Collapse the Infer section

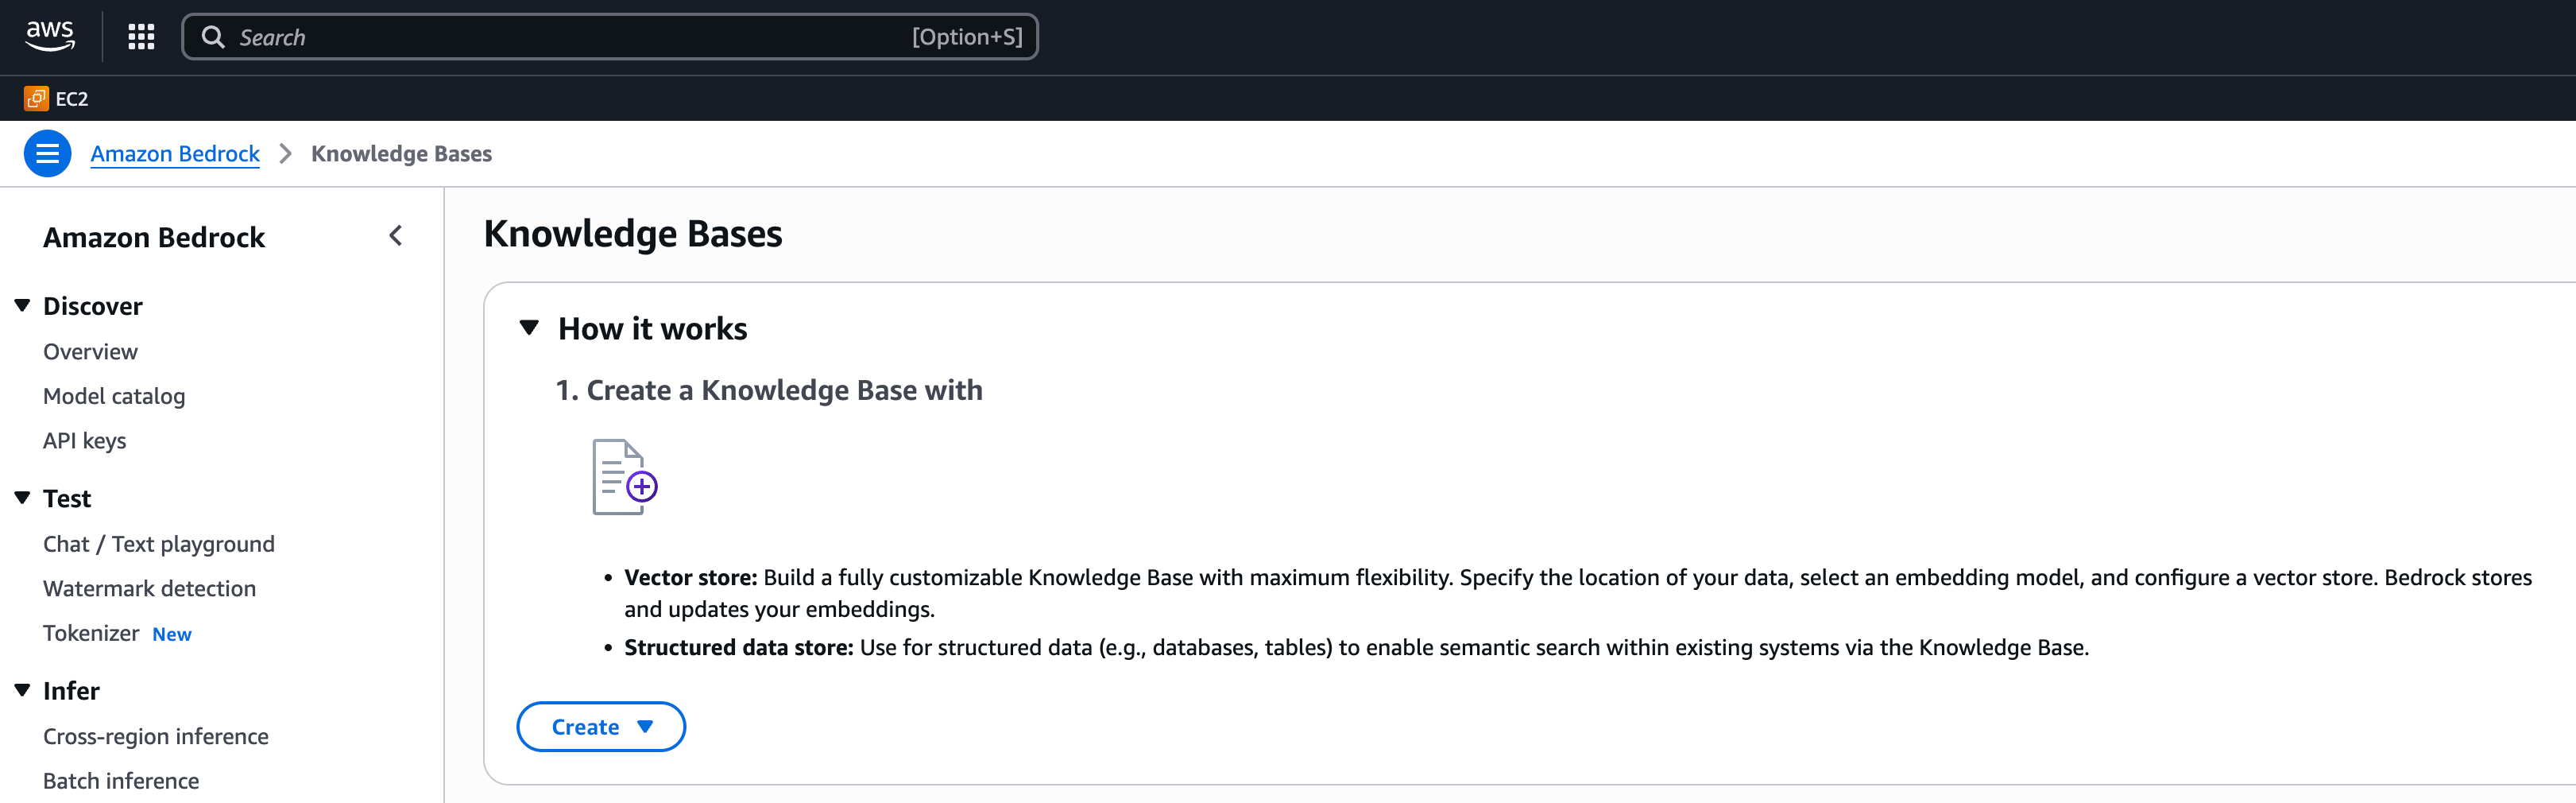[22, 690]
